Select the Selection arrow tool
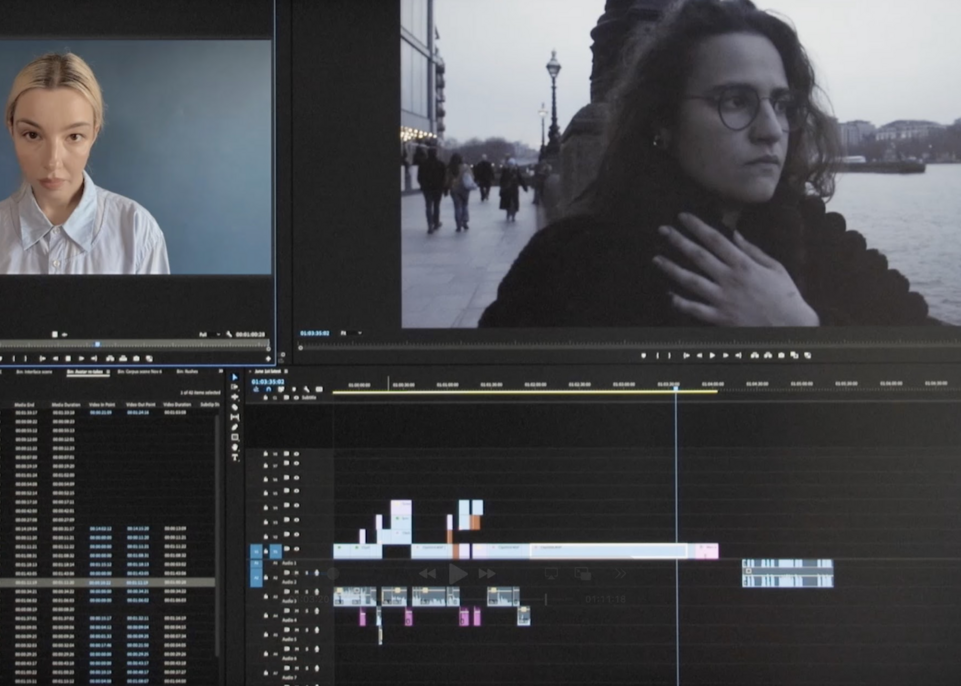Viewport: 961px width, 686px height. coord(235,378)
